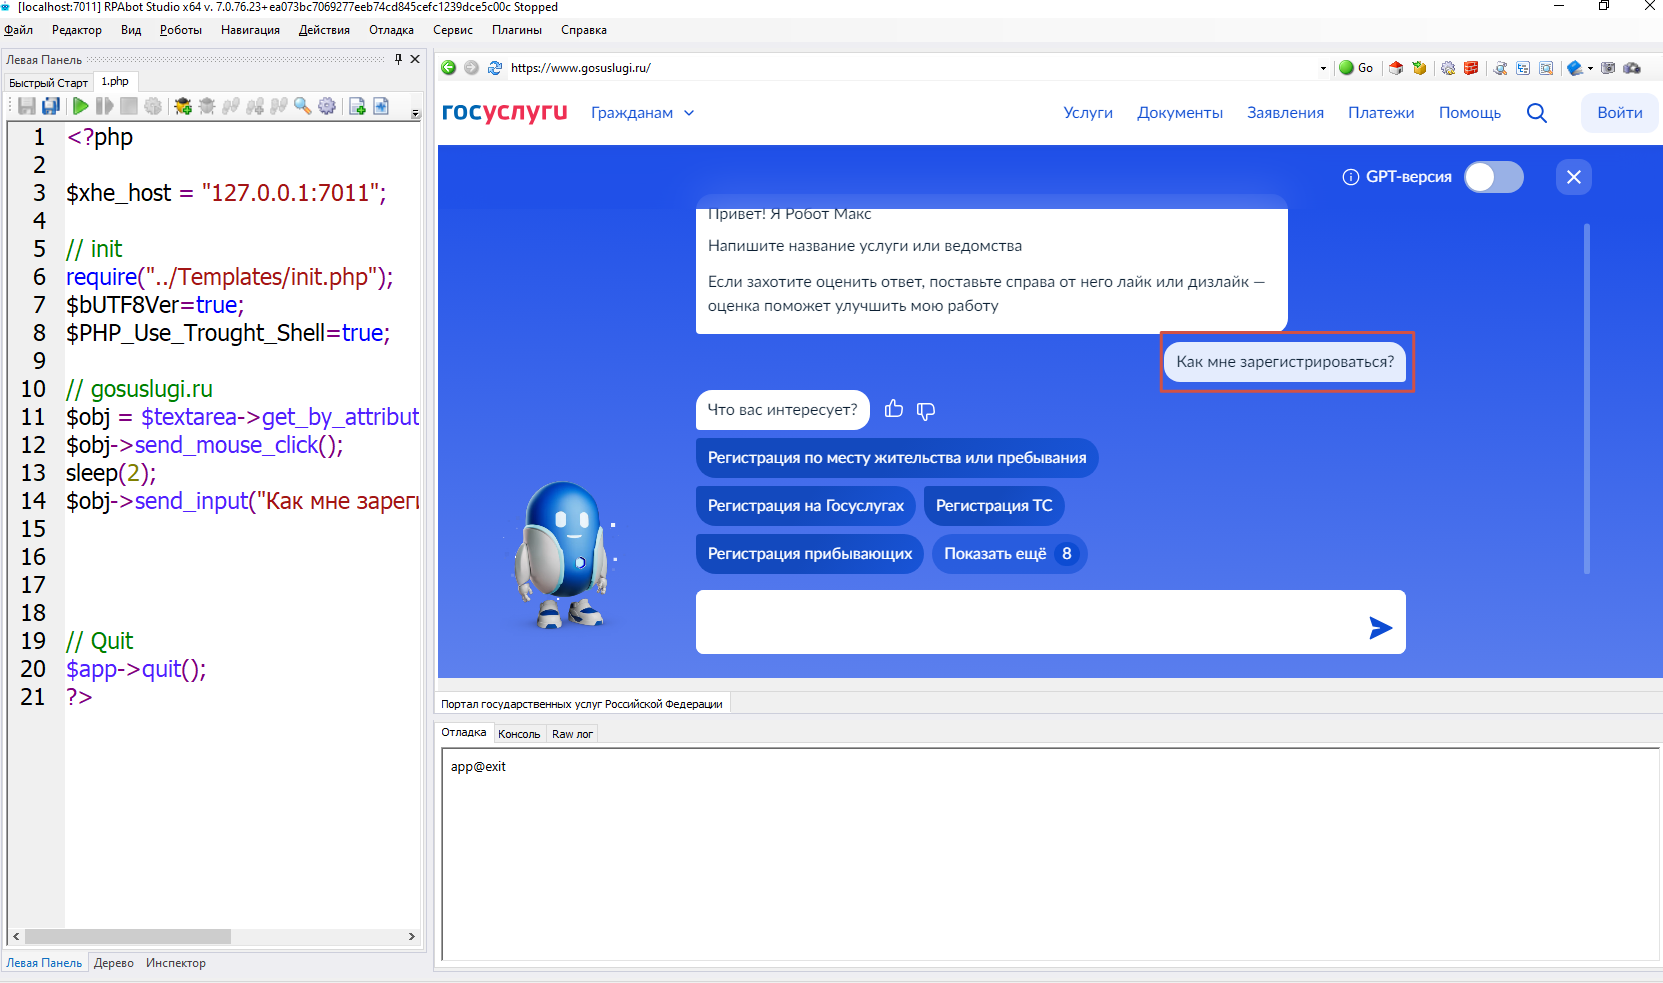The image size is (1663, 983).
Task: Like the 'Что вас интересует?' answer
Action: coord(894,409)
